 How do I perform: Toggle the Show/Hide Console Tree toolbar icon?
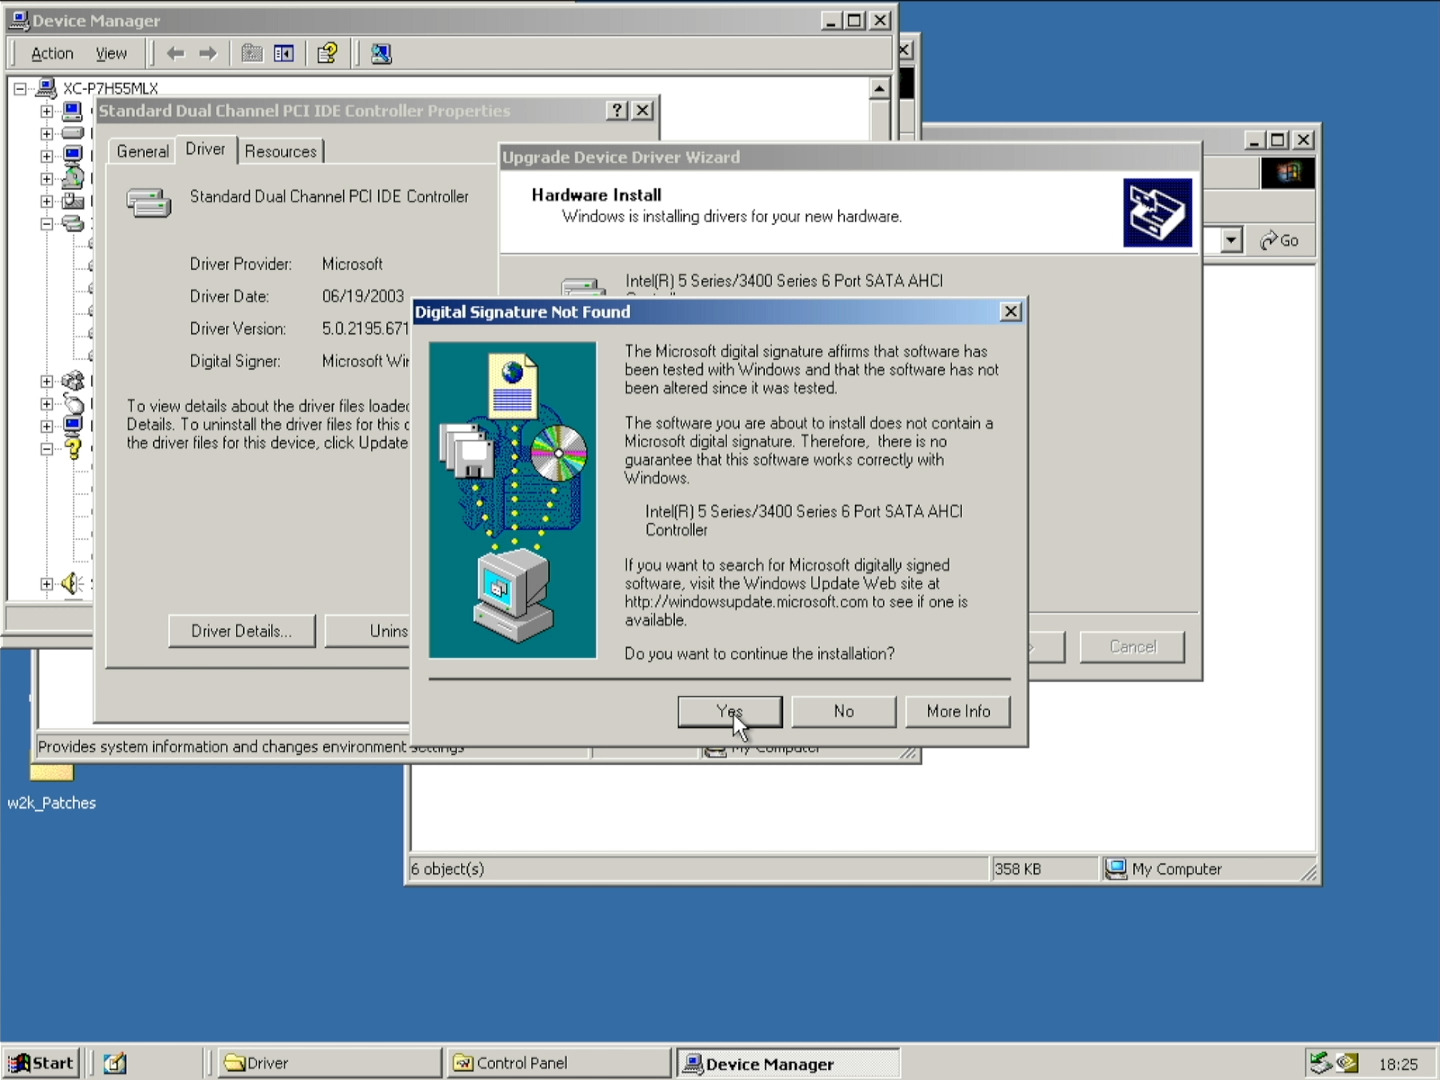(x=284, y=54)
